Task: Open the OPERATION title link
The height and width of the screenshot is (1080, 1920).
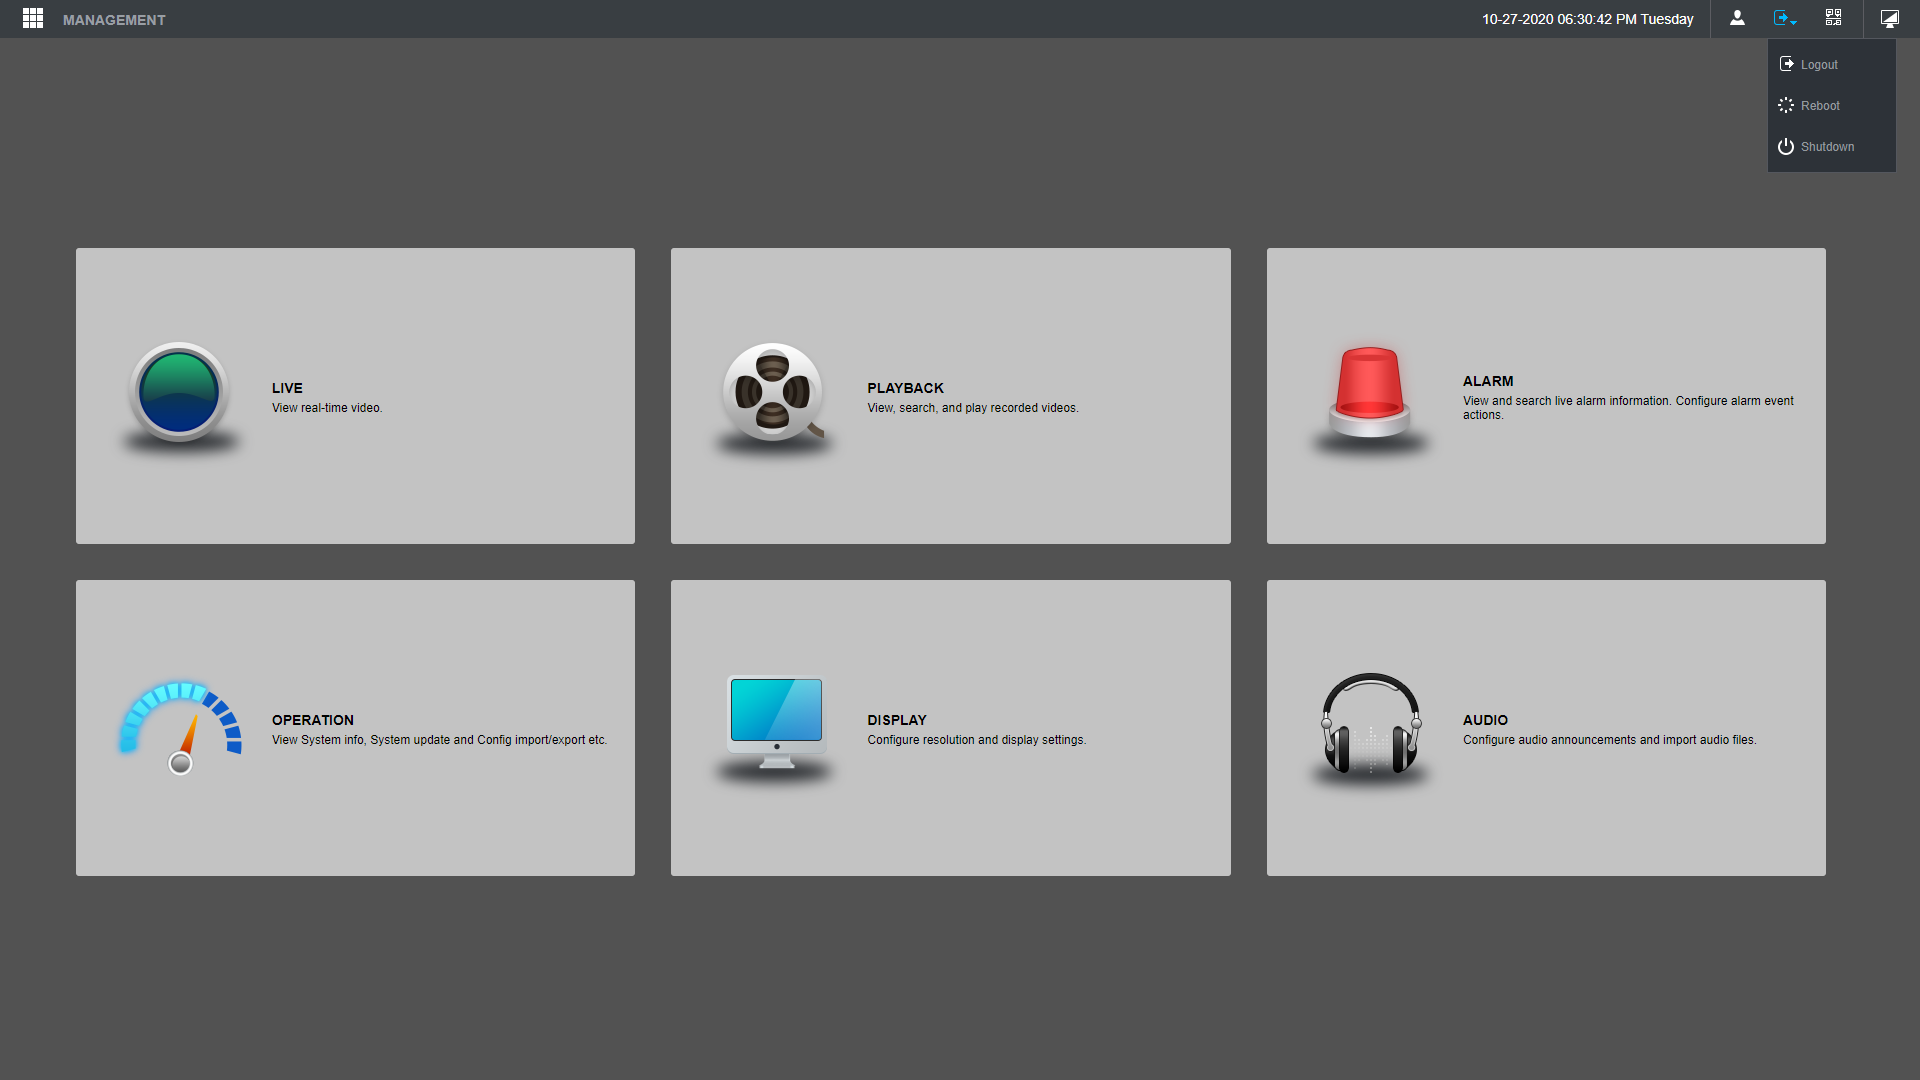Action: [x=313, y=720]
